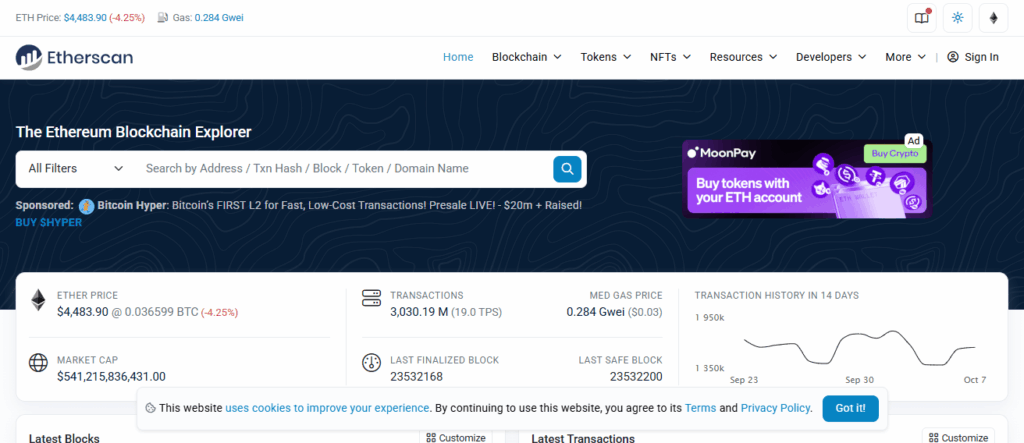
Task: Click the Ethereum network diamond icon
Action: tap(993, 18)
